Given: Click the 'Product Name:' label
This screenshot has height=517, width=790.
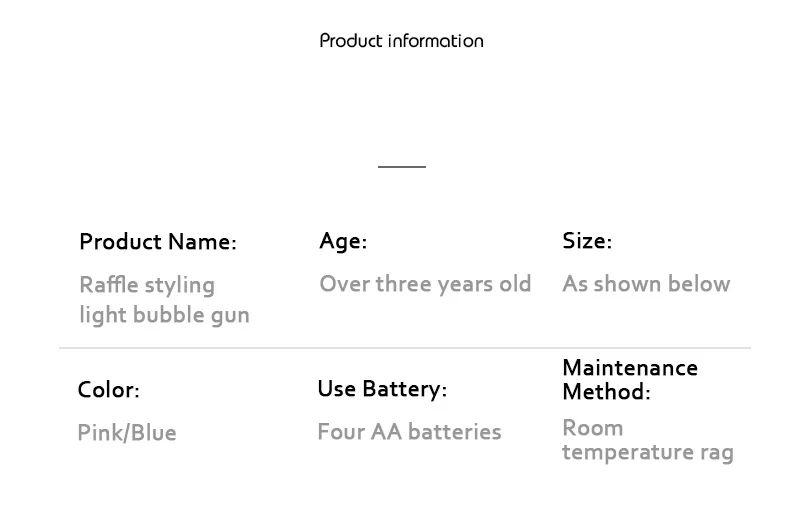Looking at the screenshot, I should (158, 242).
